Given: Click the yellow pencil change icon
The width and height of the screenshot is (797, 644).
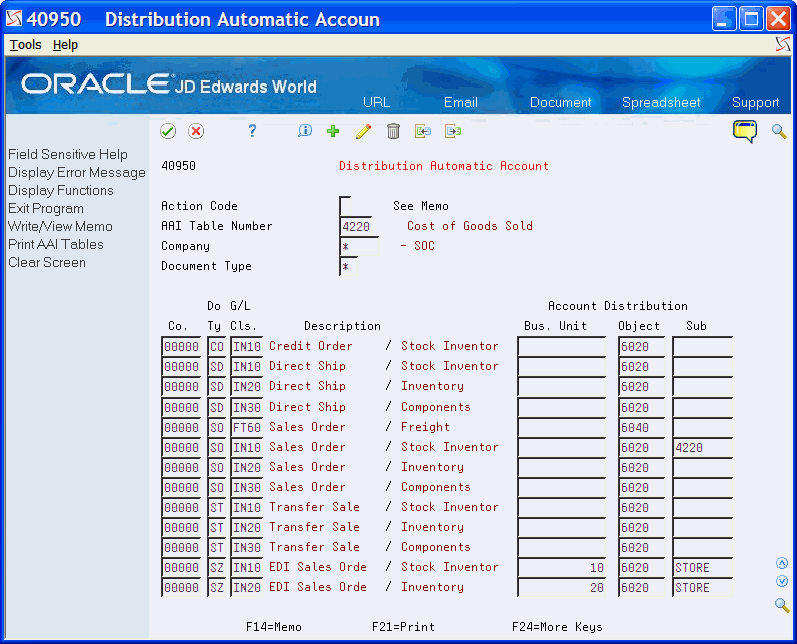Looking at the screenshot, I should coord(363,131).
